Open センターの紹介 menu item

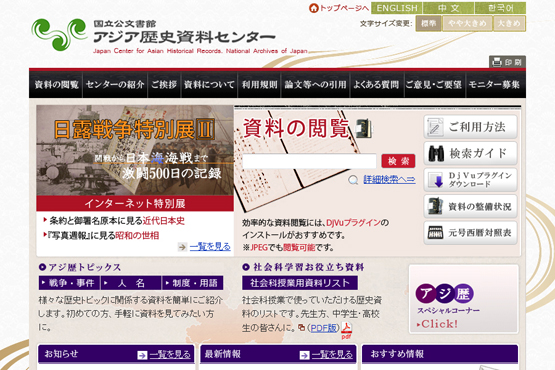115,85
